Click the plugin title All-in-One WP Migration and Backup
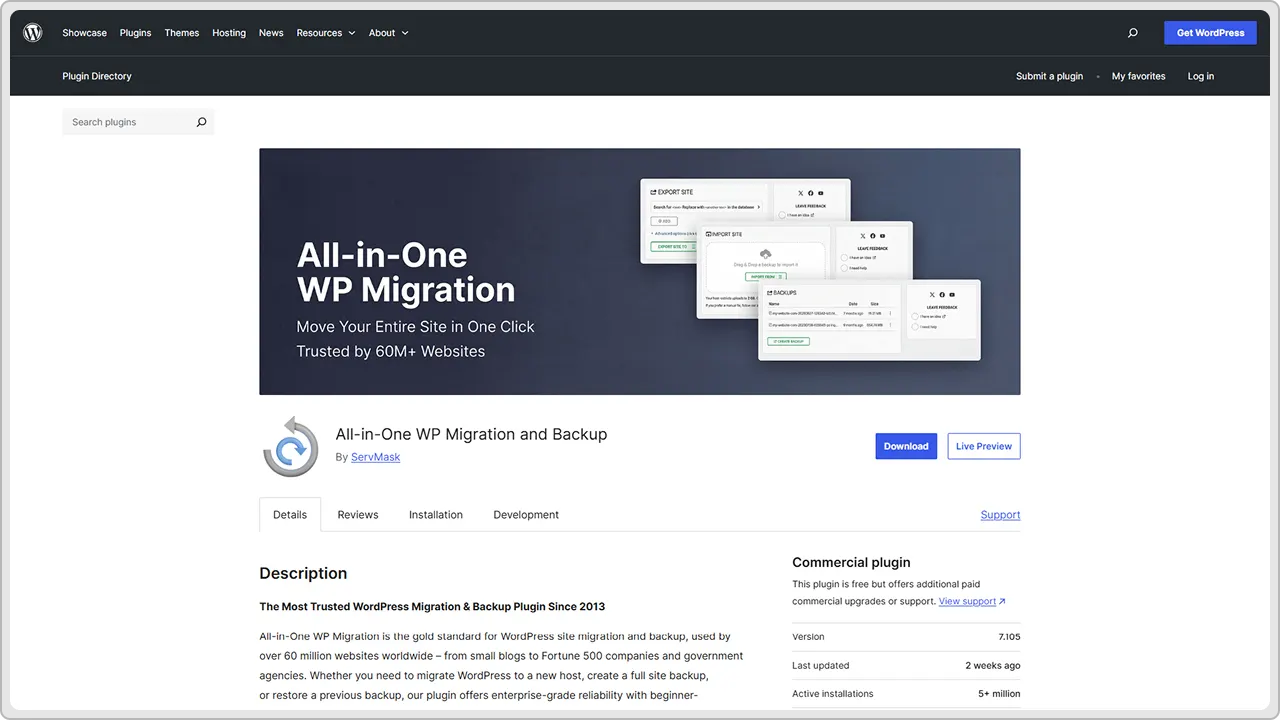 click(471, 434)
